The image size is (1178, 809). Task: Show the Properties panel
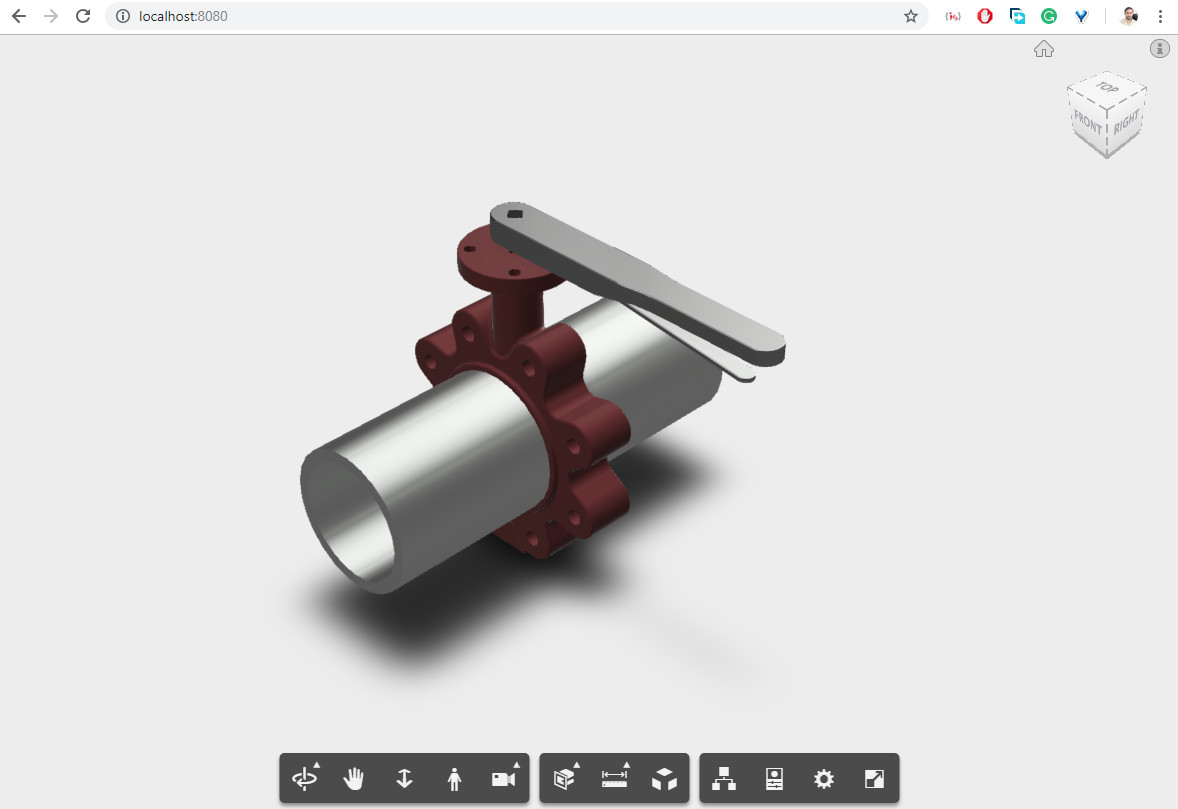(x=774, y=779)
